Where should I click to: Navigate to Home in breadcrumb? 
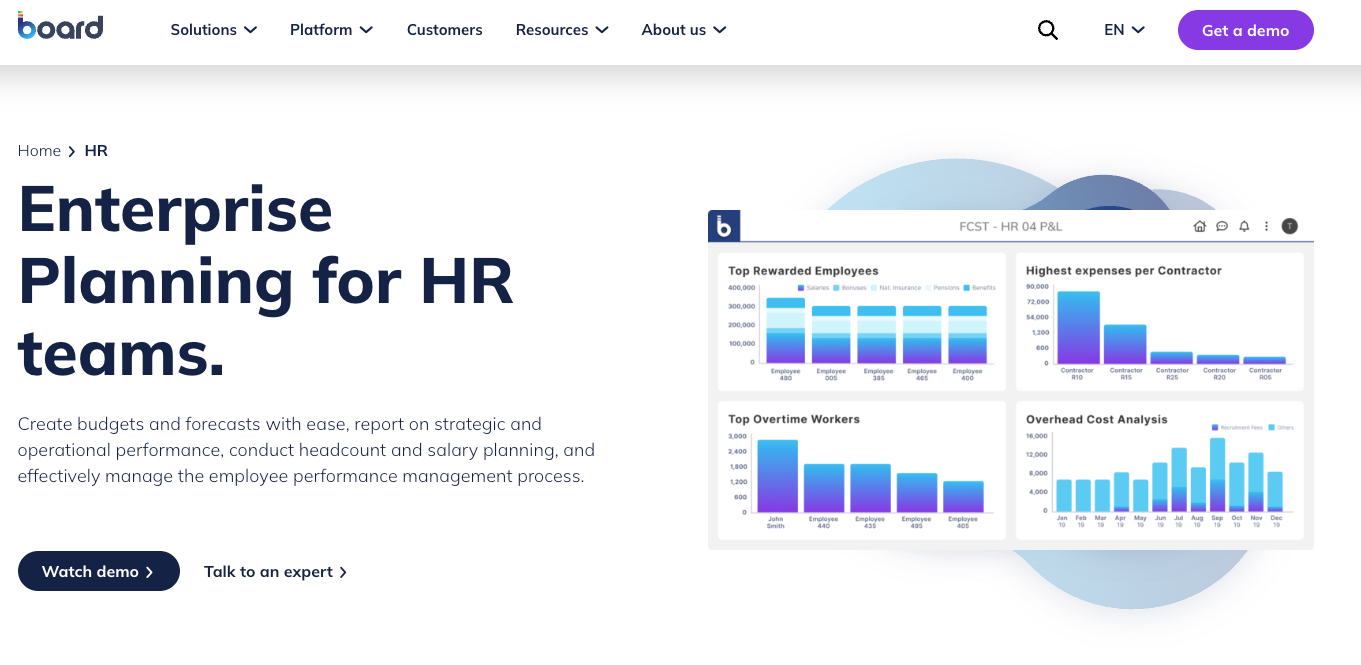point(39,151)
